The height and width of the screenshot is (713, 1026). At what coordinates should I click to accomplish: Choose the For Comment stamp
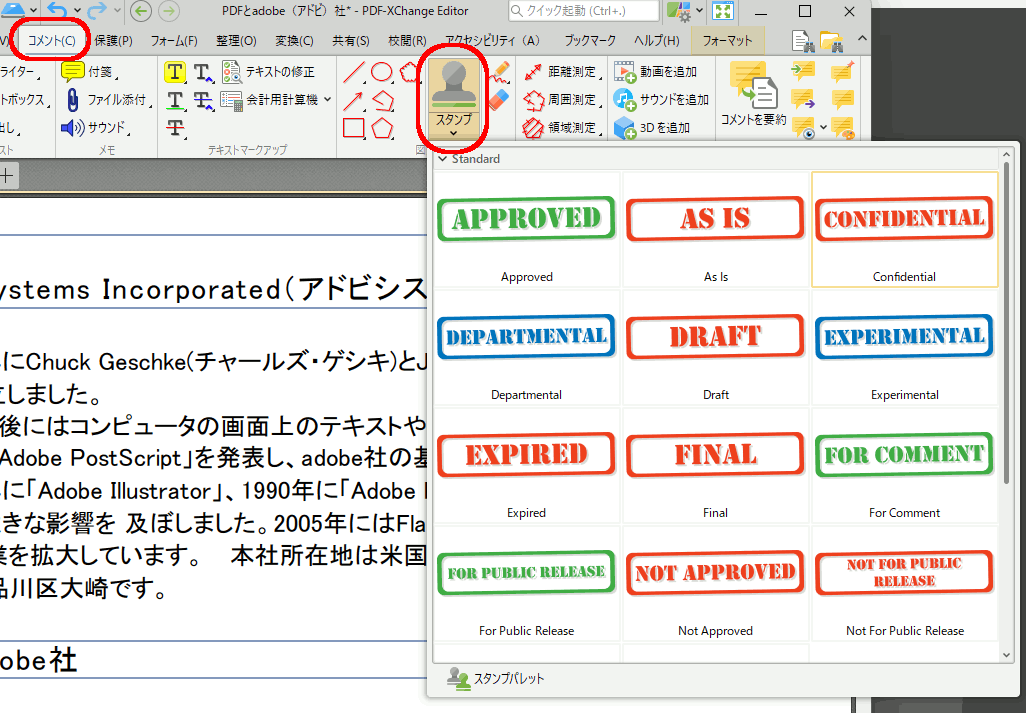coord(904,465)
